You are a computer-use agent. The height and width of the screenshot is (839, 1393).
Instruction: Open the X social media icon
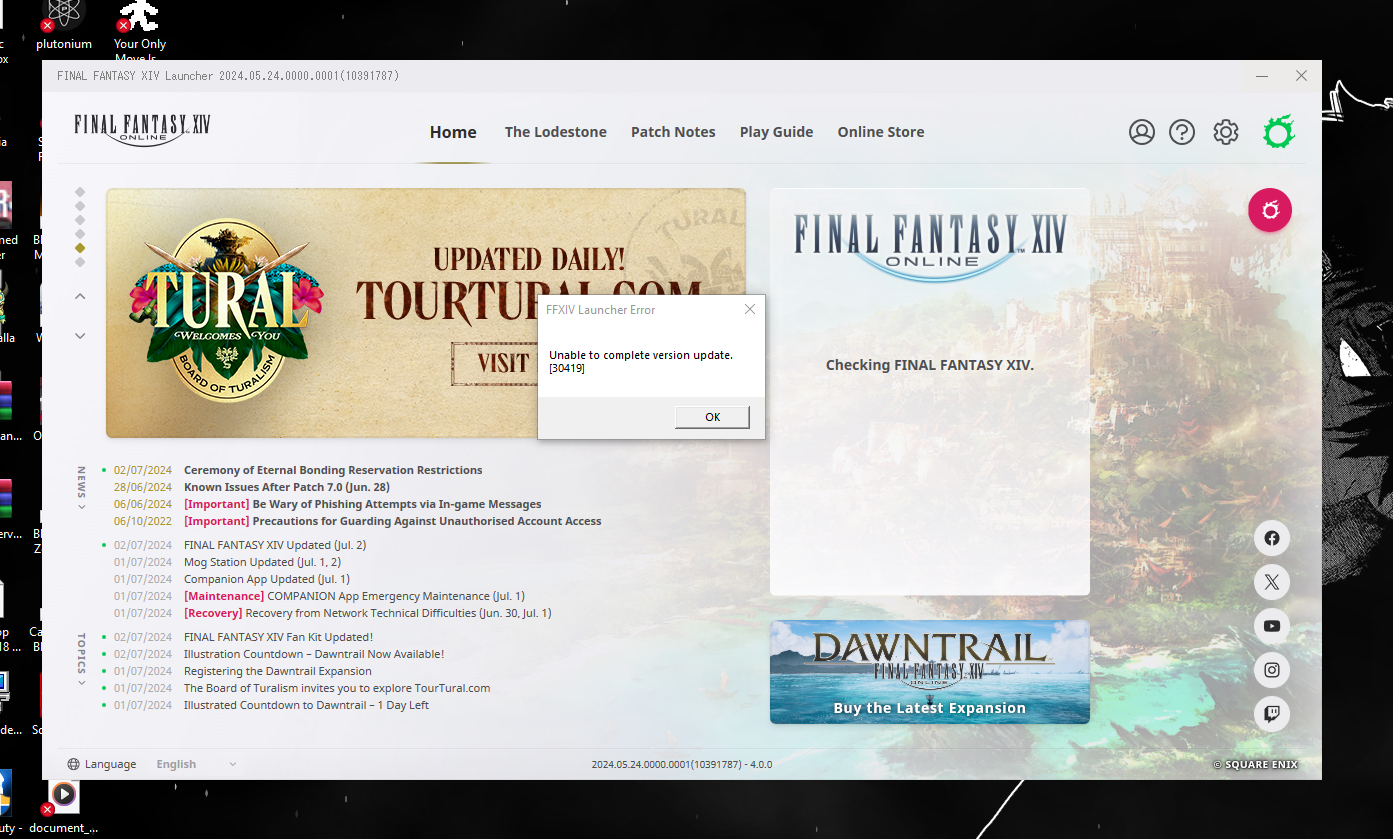coord(1271,582)
